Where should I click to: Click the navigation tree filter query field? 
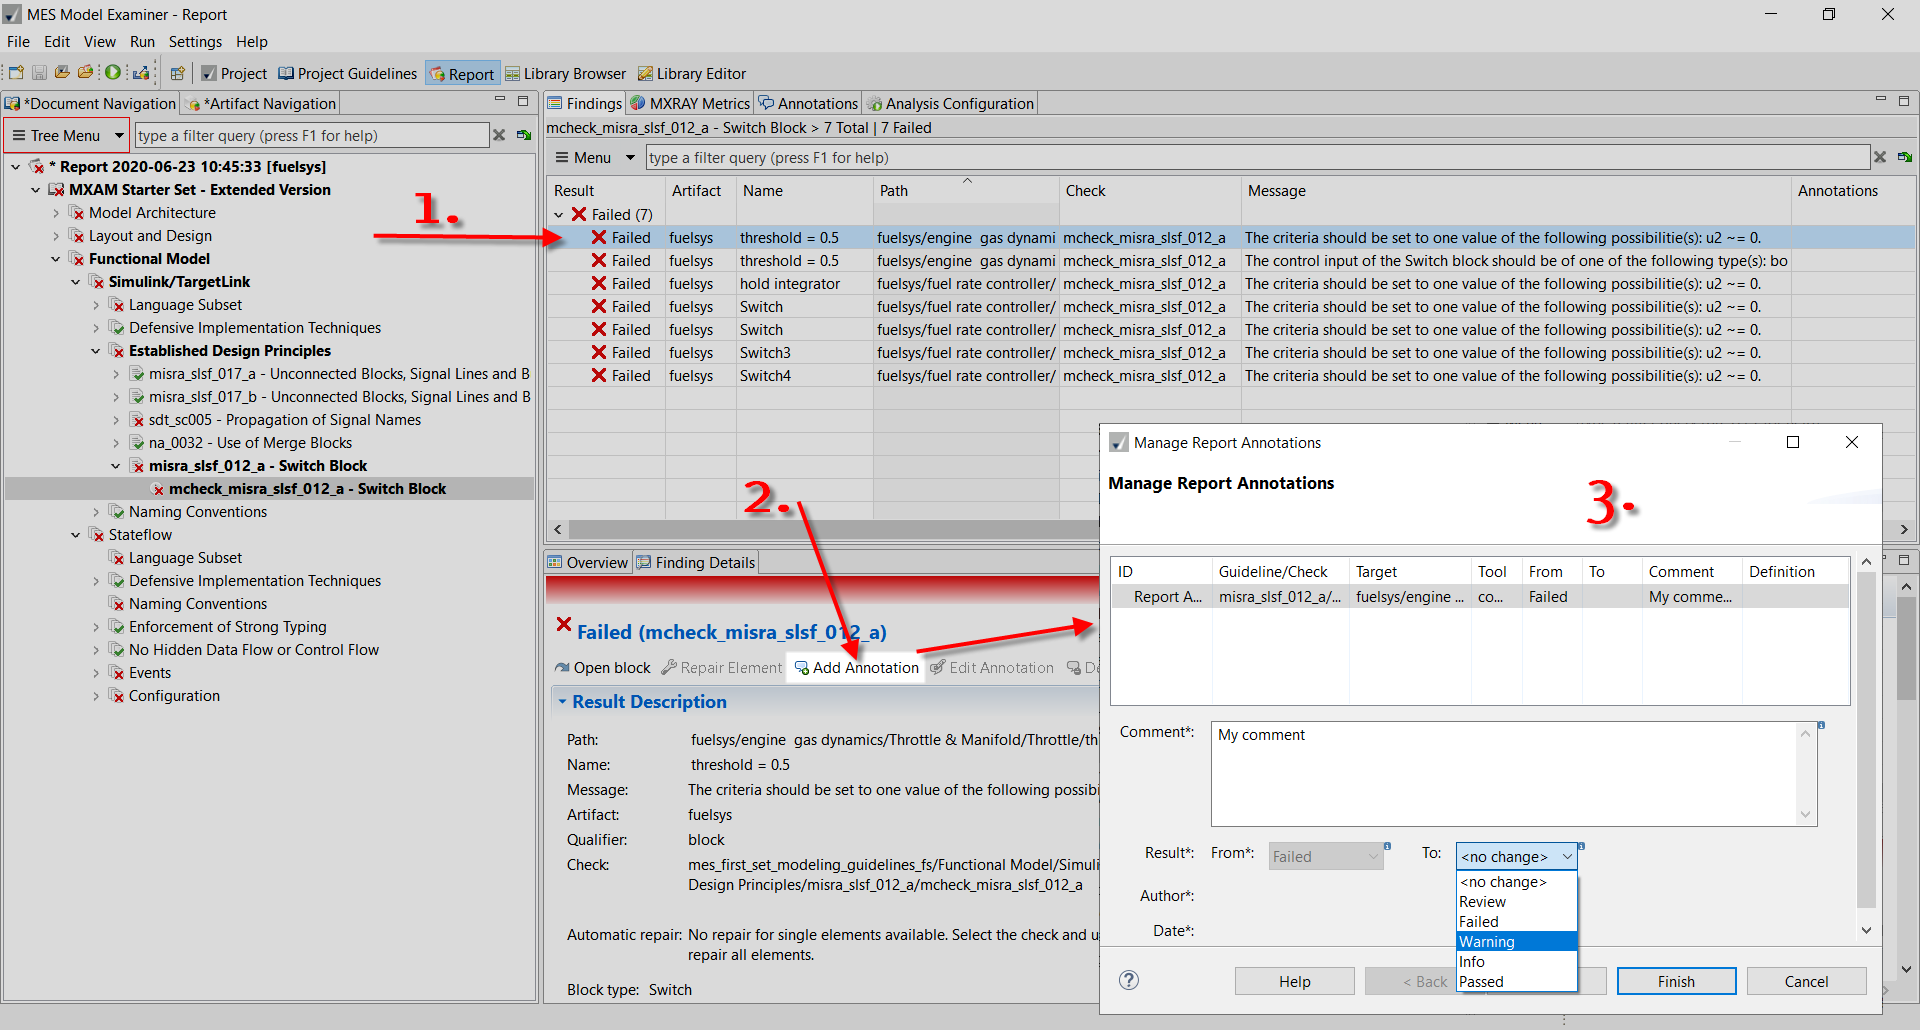[312, 135]
